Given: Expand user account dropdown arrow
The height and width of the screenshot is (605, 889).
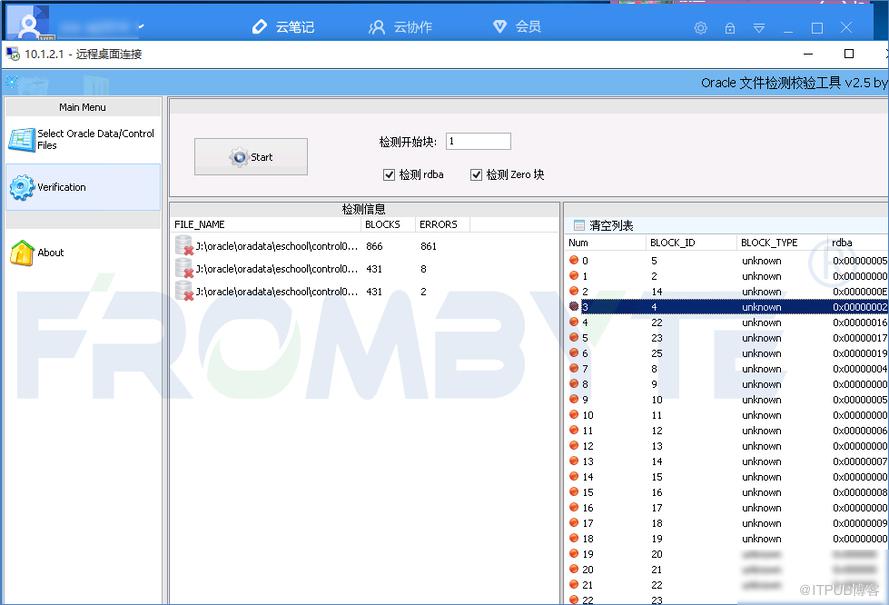Looking at the screenshot, I should click(x=141, y=27).
